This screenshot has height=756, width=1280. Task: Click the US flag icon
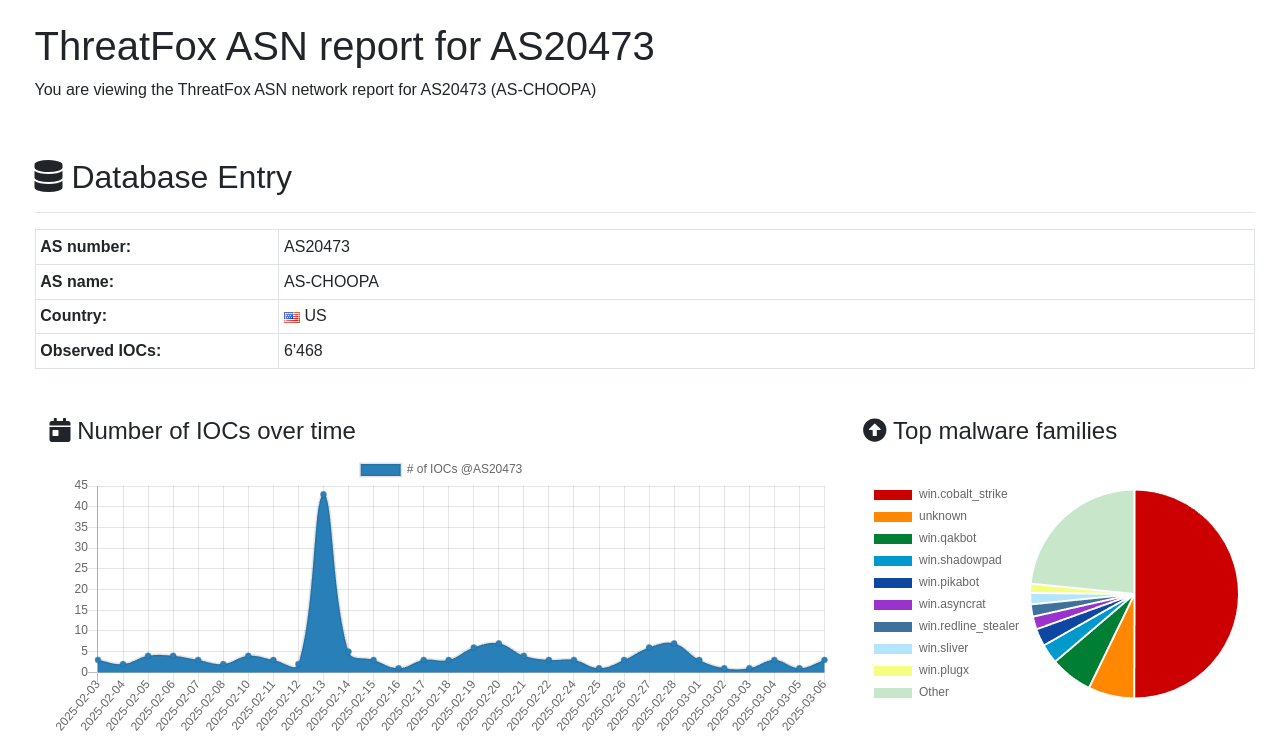[x=292, y=317]
